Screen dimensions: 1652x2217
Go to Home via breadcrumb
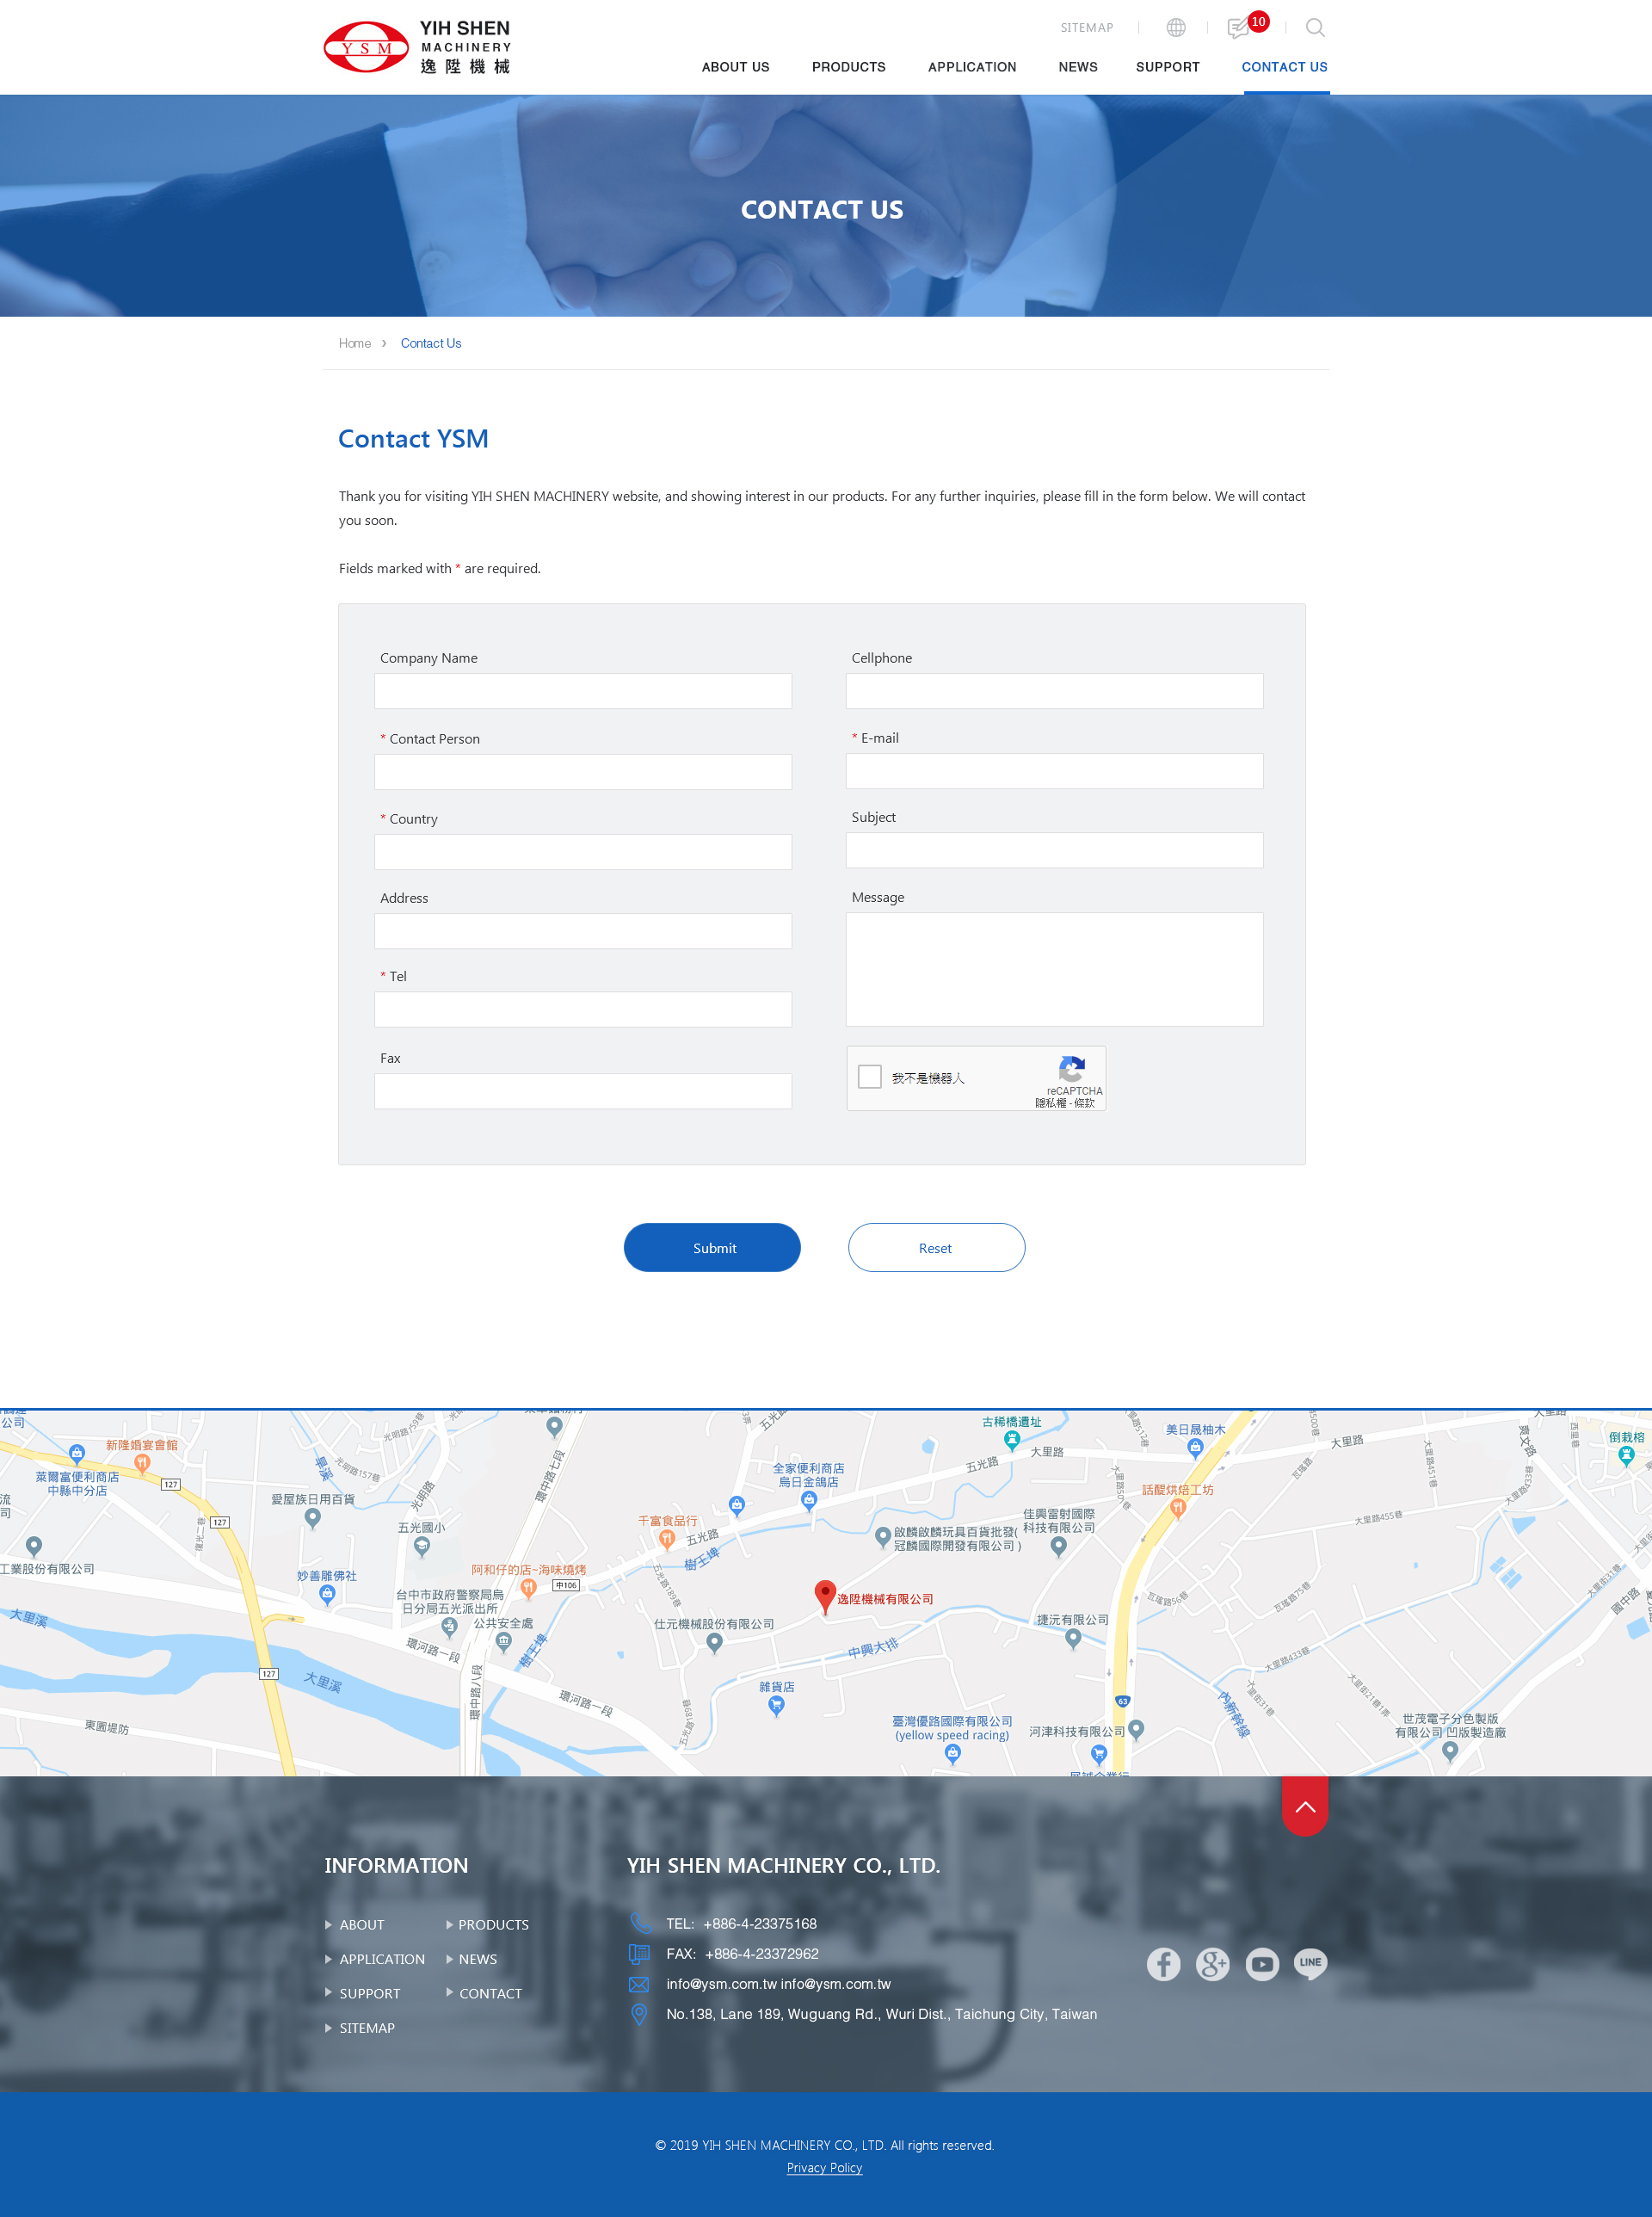tap(355, 343)
